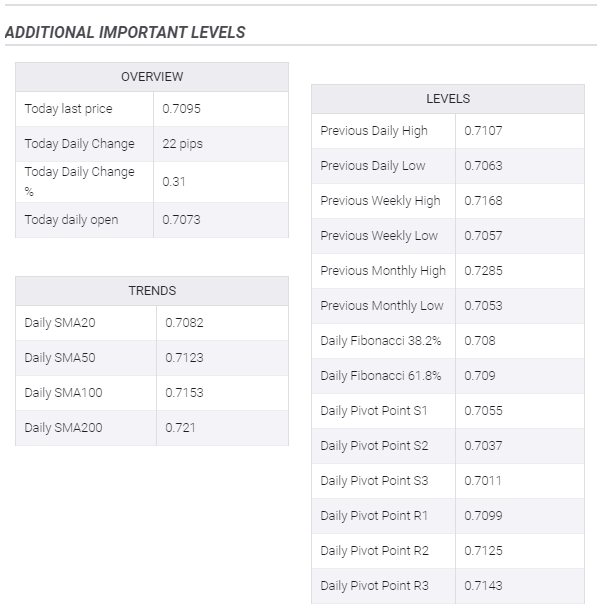Screen dimensions: 601x610
Task: Select the Daily Fibonacci 61.8% value 0.709
Action: (479, 376)
